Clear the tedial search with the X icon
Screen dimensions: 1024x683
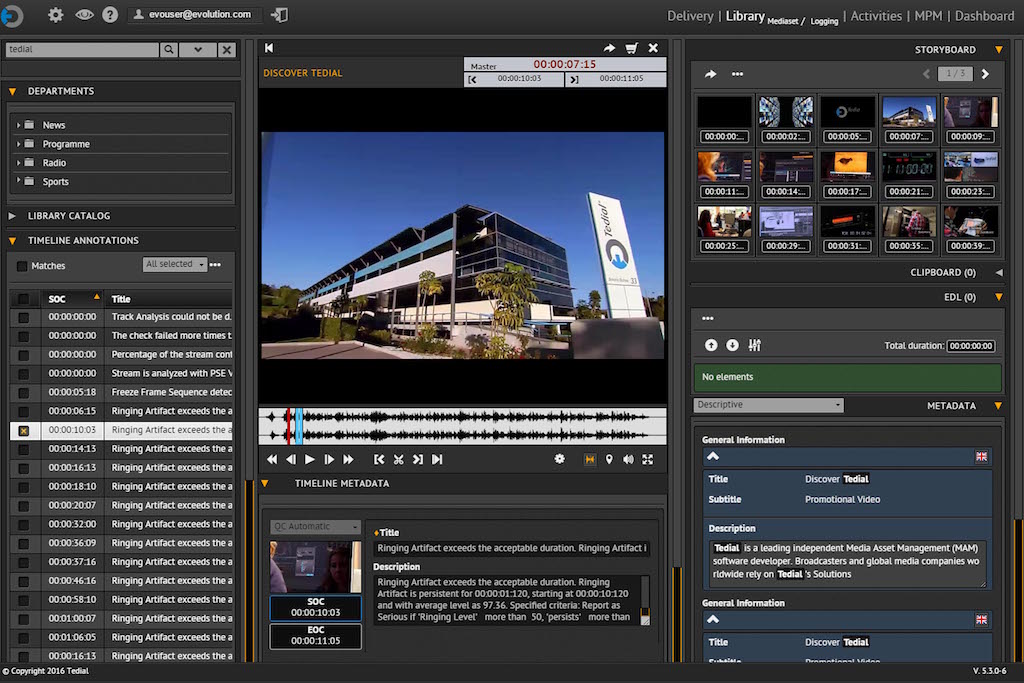click(x=227, y=49)
